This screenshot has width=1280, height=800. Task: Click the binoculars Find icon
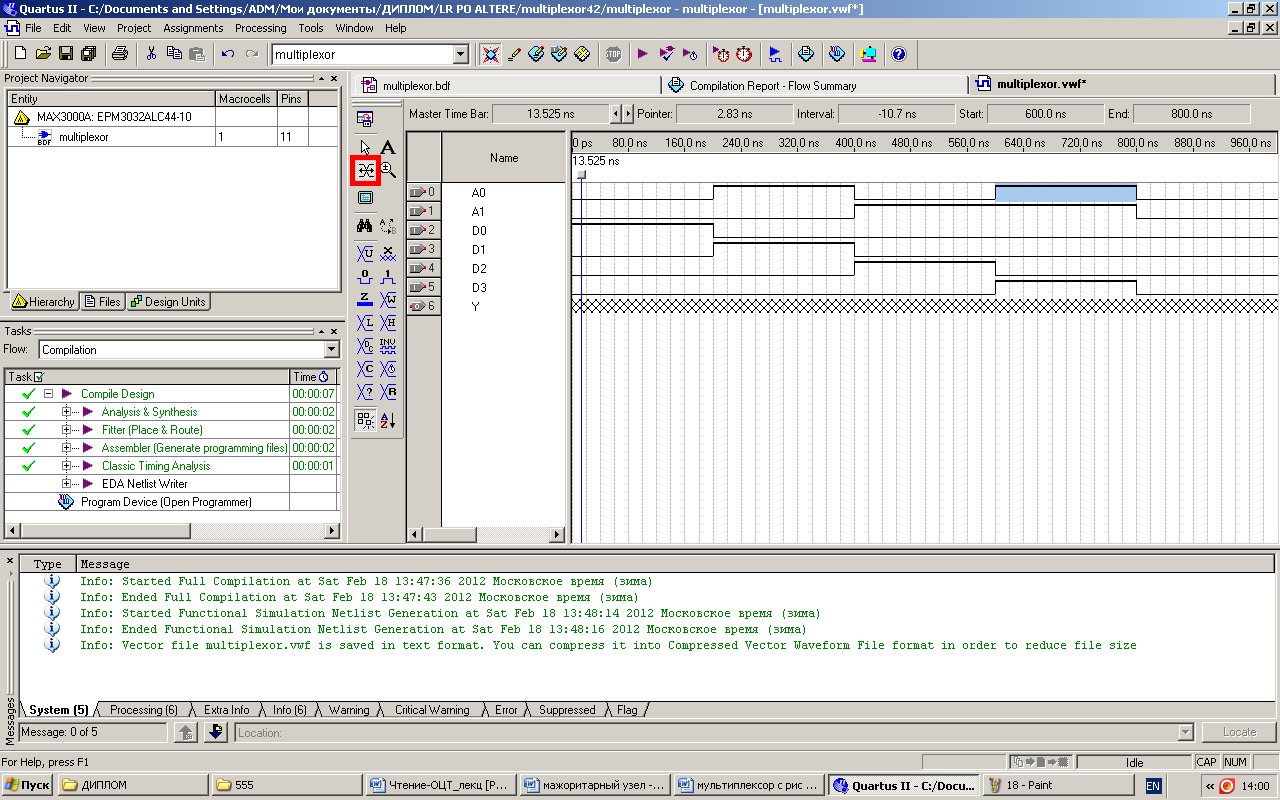click(365, 227)
